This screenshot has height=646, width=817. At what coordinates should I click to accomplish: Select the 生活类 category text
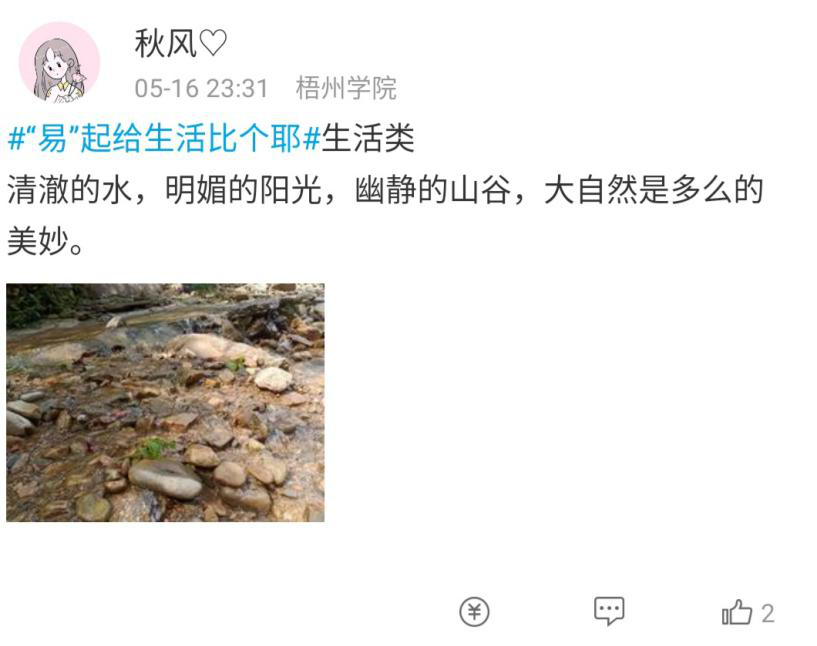click(368, 138)
